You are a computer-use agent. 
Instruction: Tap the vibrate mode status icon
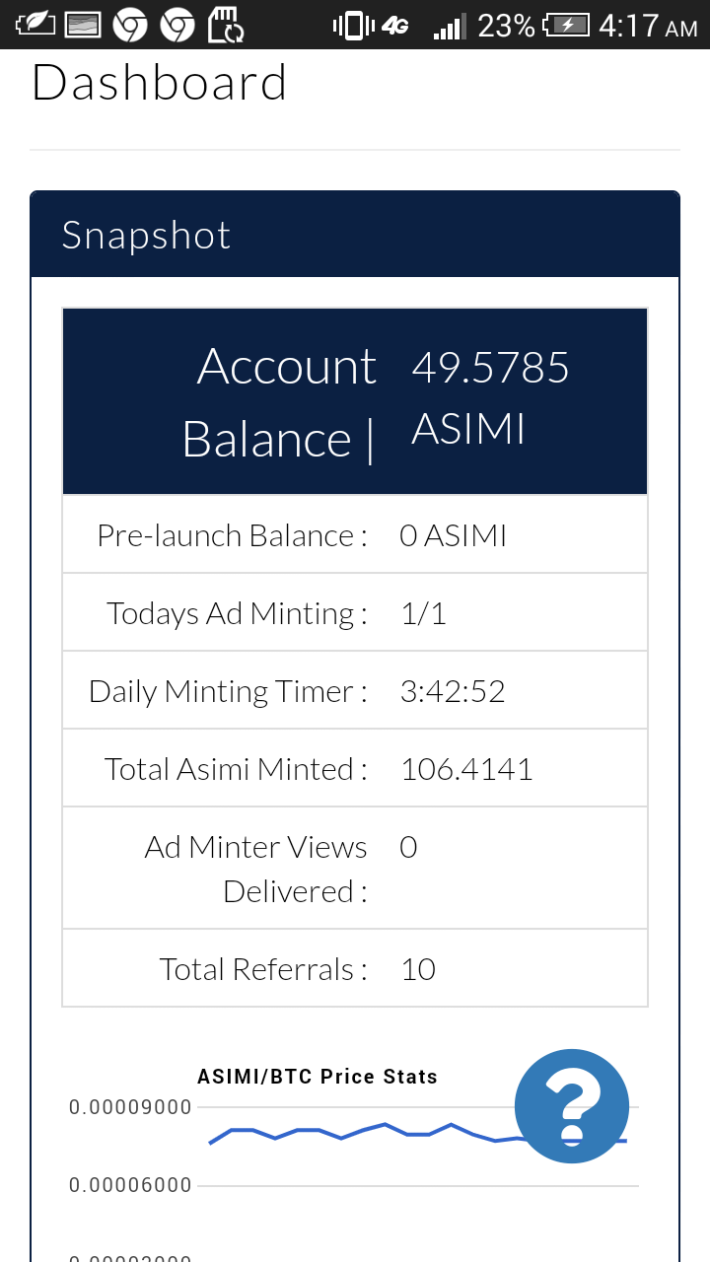click(353, 25)
